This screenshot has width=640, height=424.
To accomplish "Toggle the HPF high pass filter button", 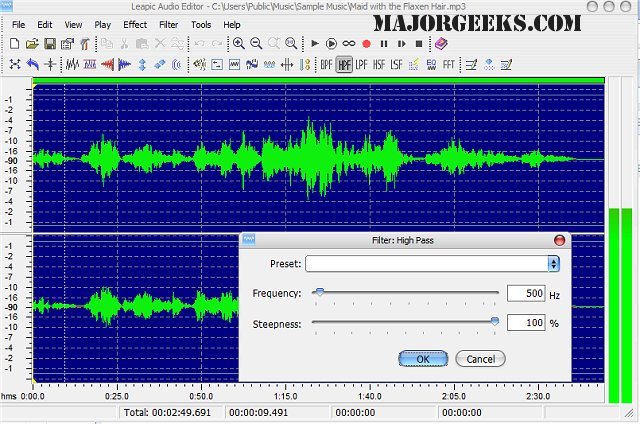I will click(345, 64).
